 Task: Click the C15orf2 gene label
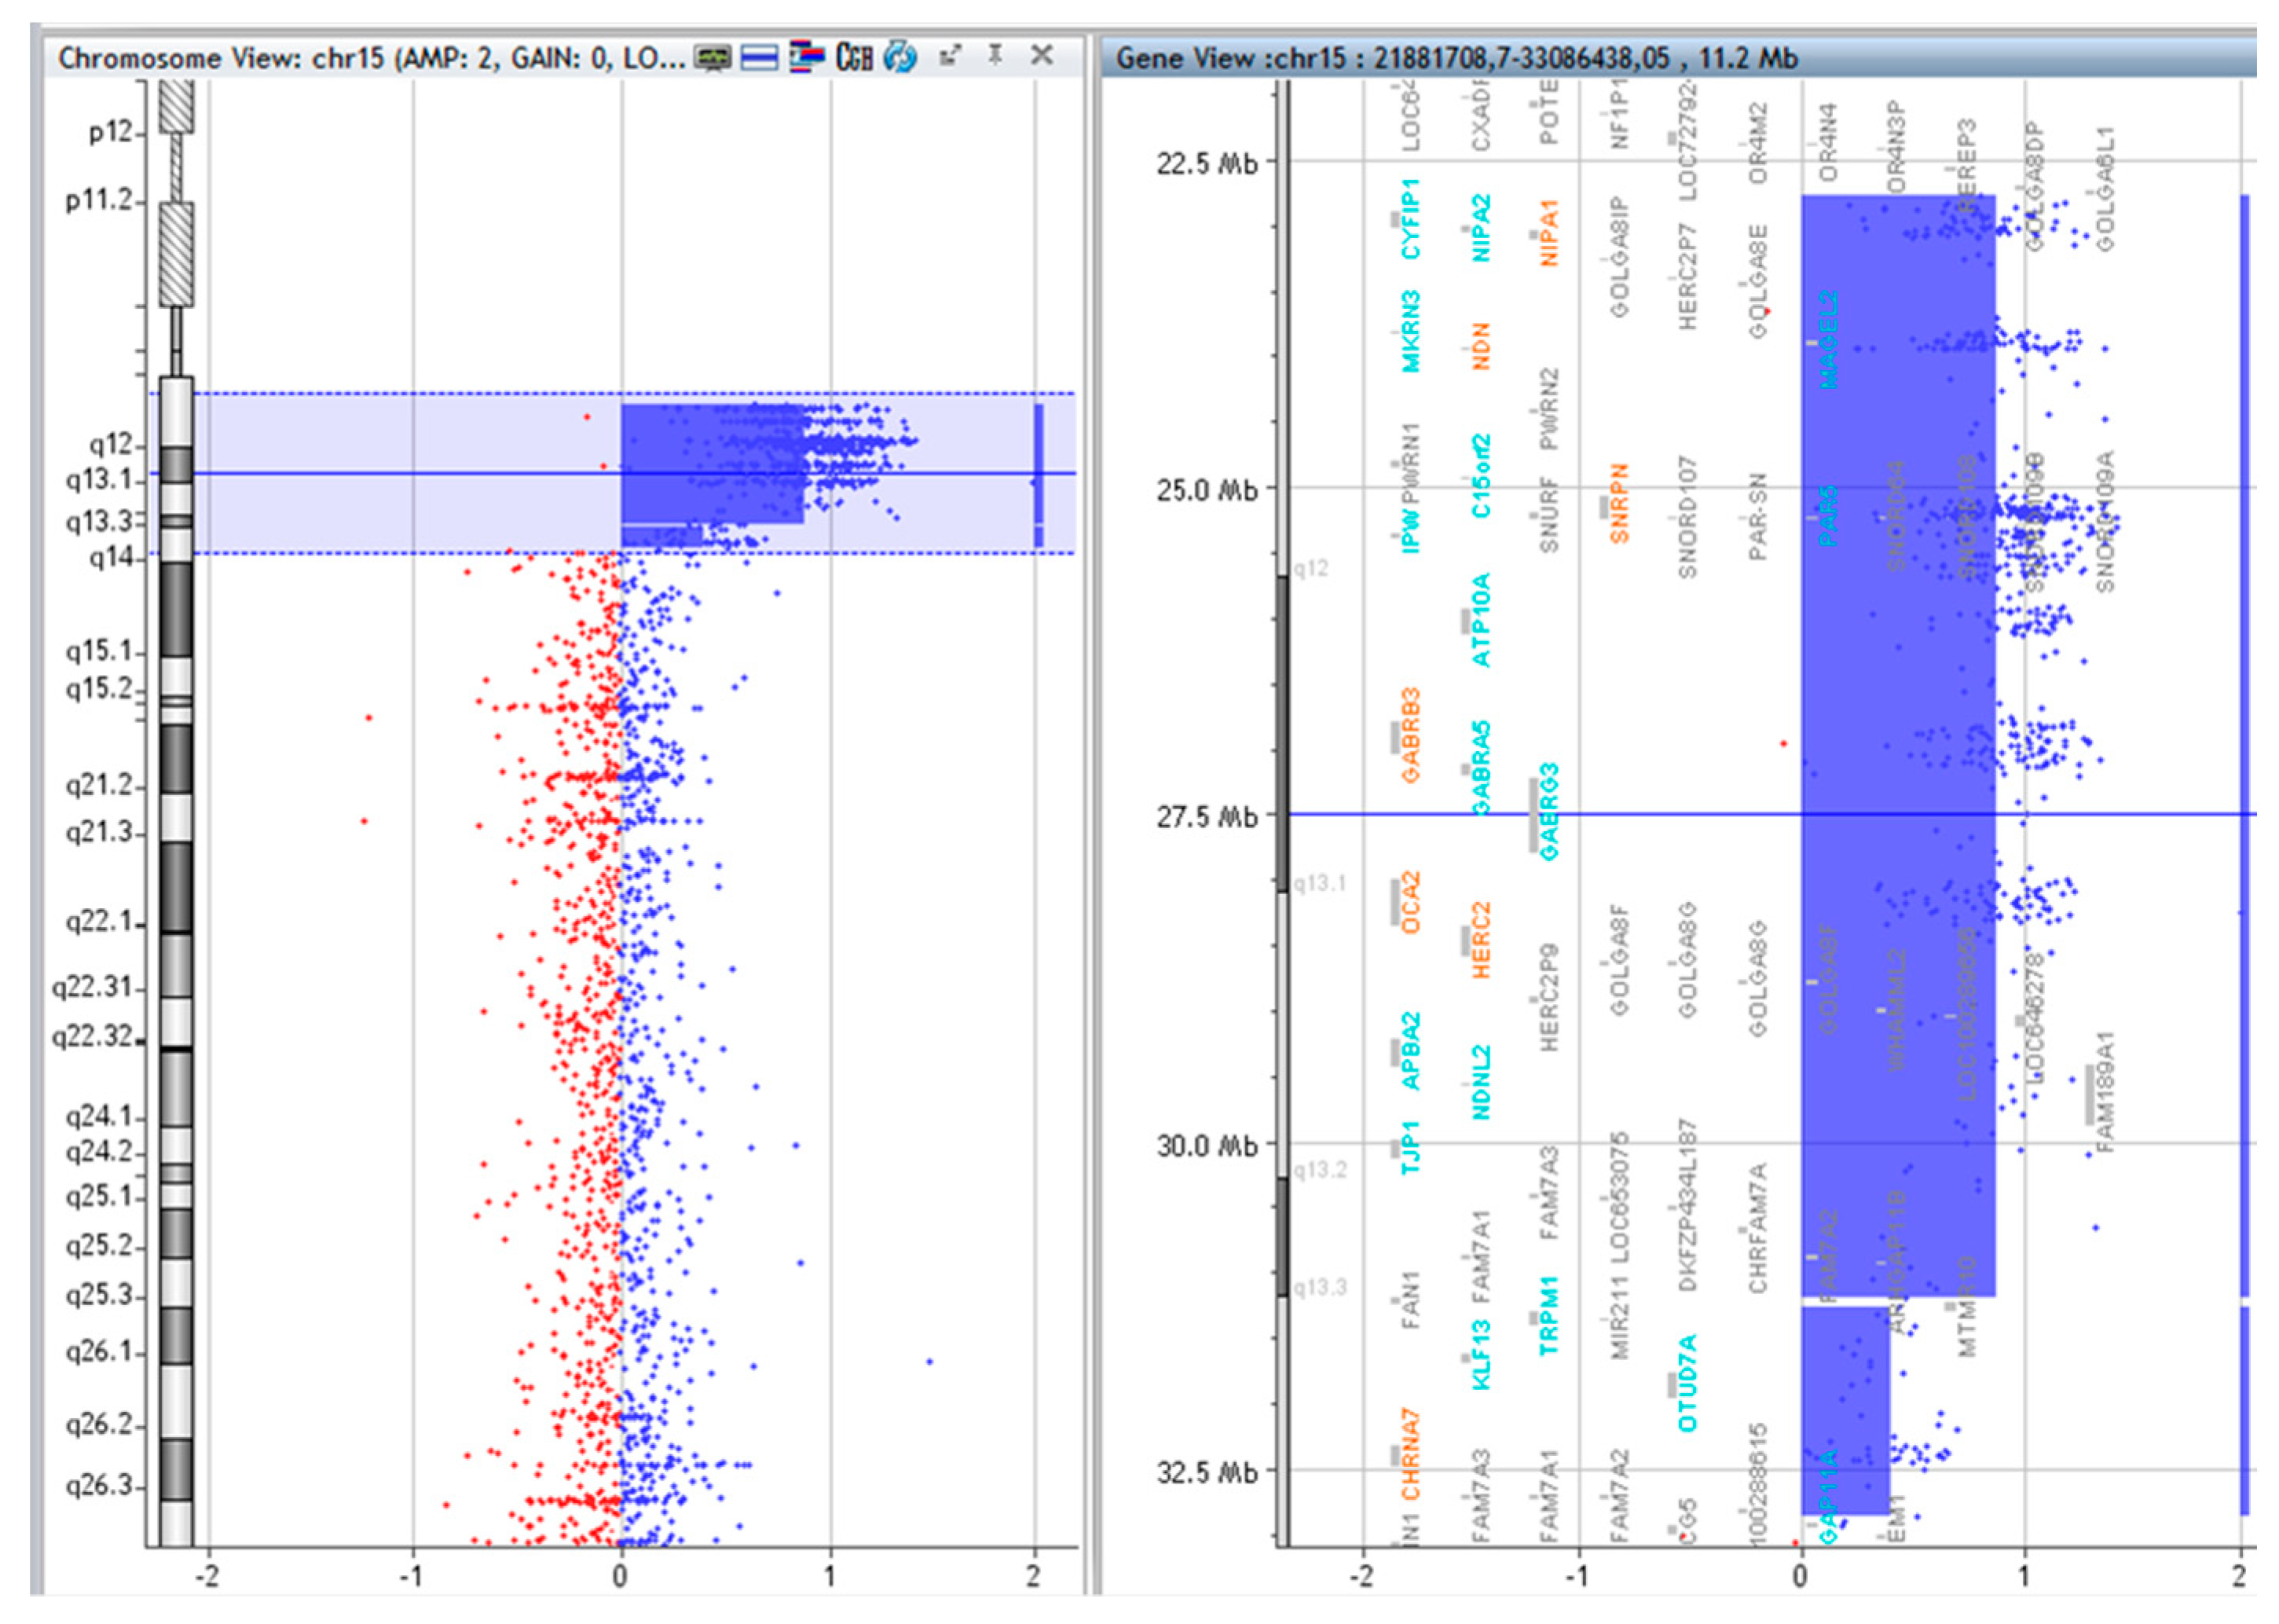tap(1481, 476)
